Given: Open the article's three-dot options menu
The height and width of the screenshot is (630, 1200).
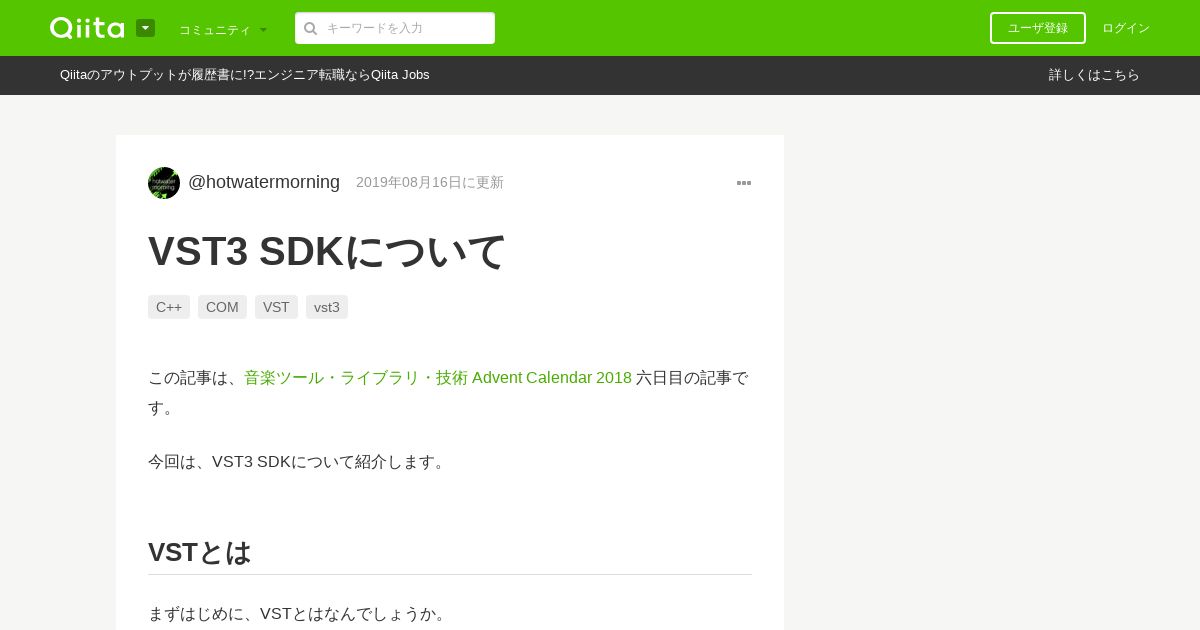Looking at the screenshot, I should [744, 183].
